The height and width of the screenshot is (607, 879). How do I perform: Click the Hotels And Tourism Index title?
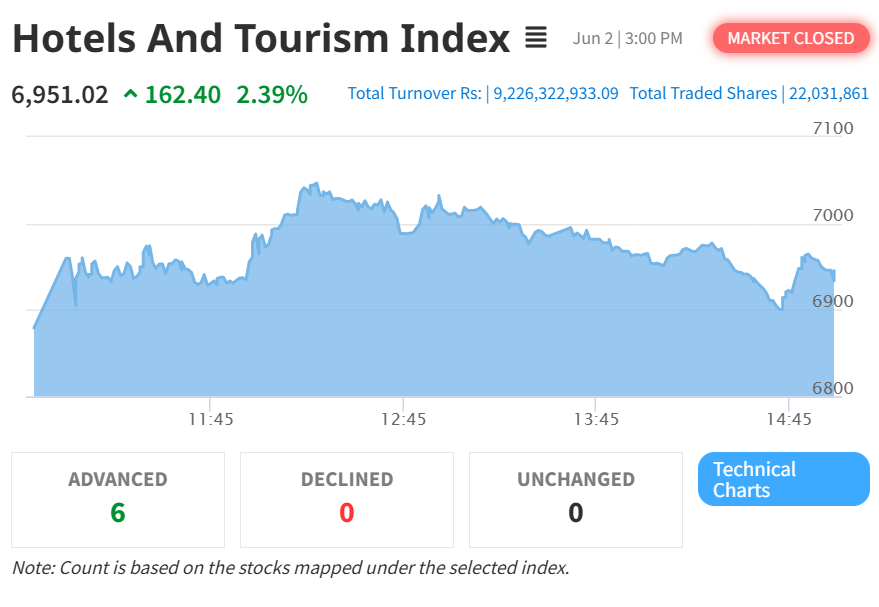pyautogui.click(x=261, y=38)
